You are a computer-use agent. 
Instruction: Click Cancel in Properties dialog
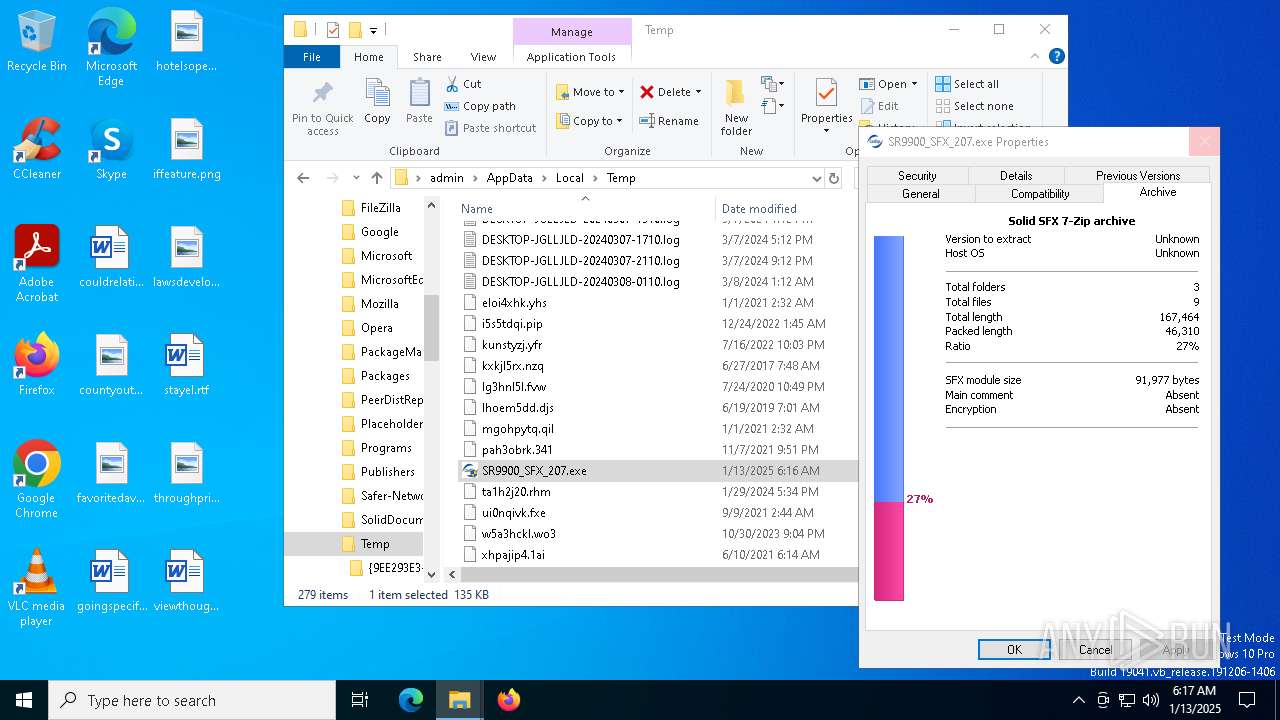click(1095, 649)
